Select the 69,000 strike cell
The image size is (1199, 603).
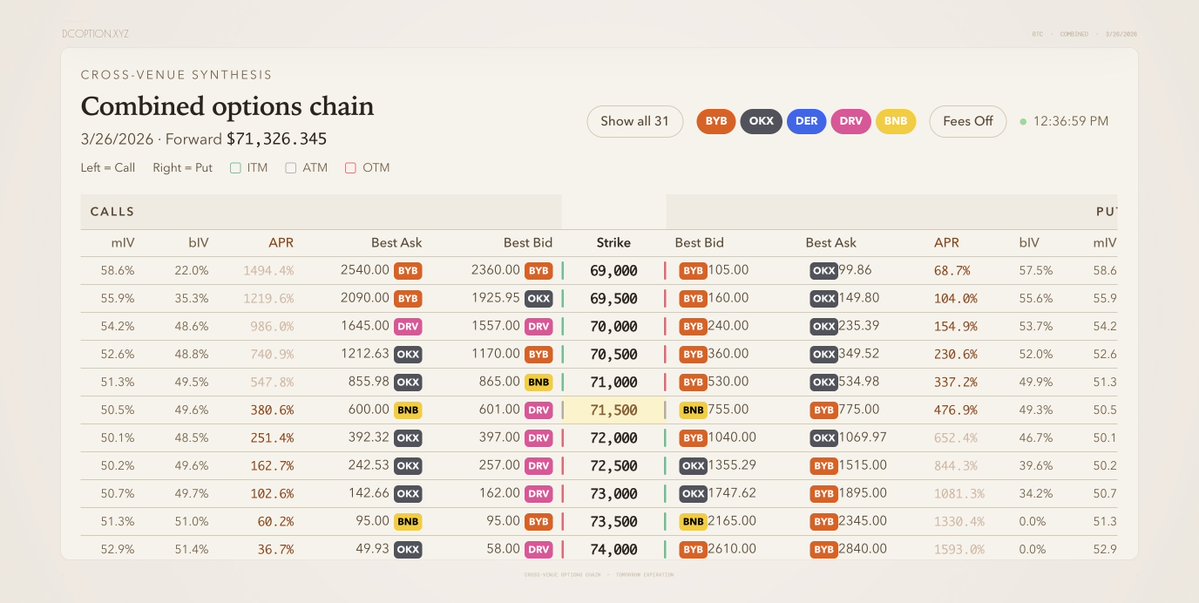click(613, 271)
